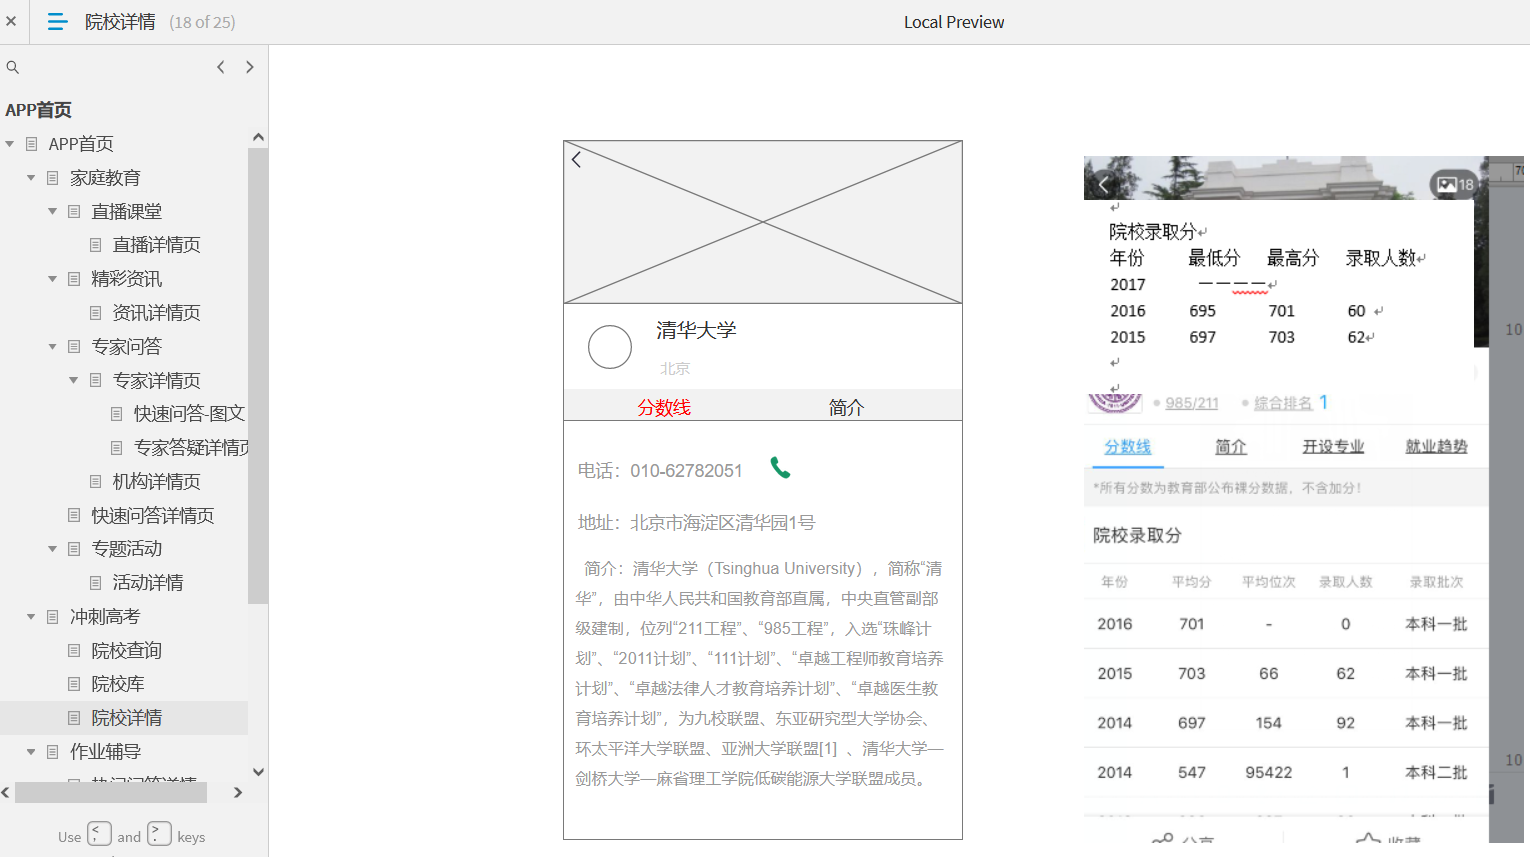This screenshot has width=1530, height=857.
Task: Toggle the sitemap hamburger menu icon
Action: tap(57, 21)
